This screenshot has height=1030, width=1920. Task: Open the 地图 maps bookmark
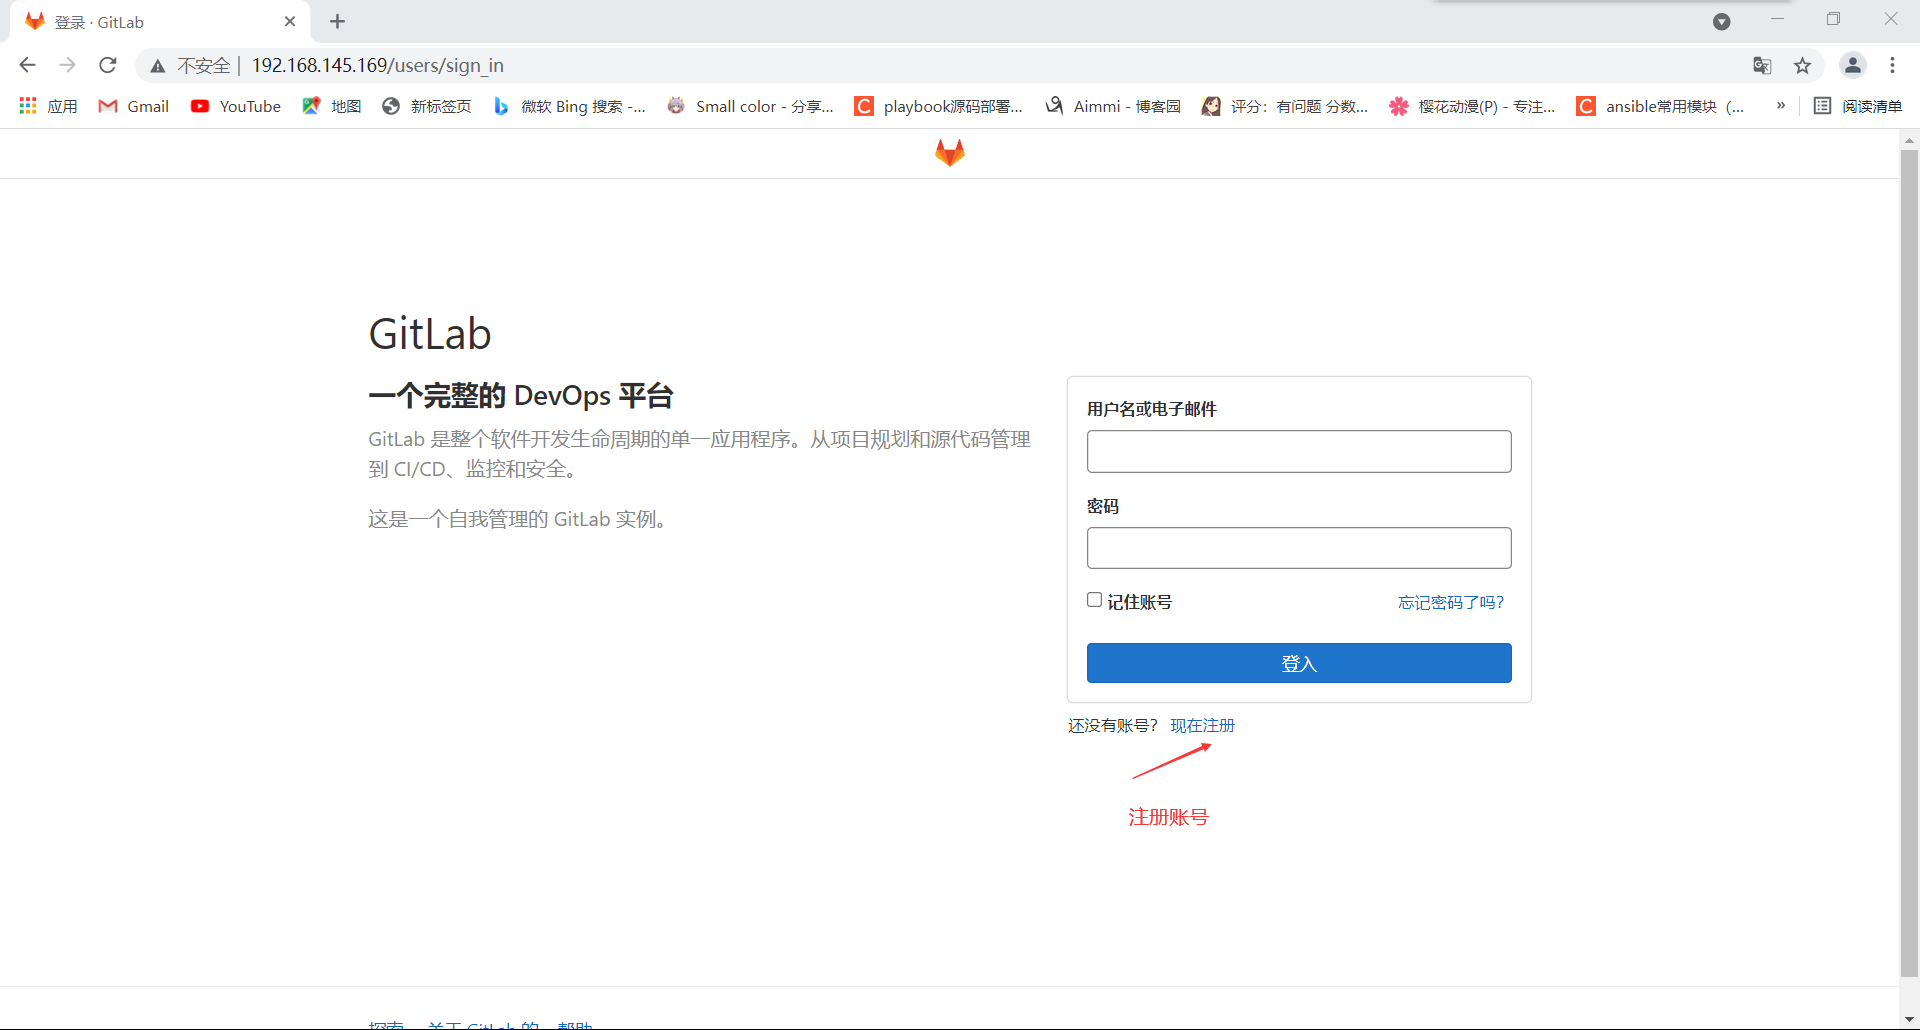[x=332, y=106]
